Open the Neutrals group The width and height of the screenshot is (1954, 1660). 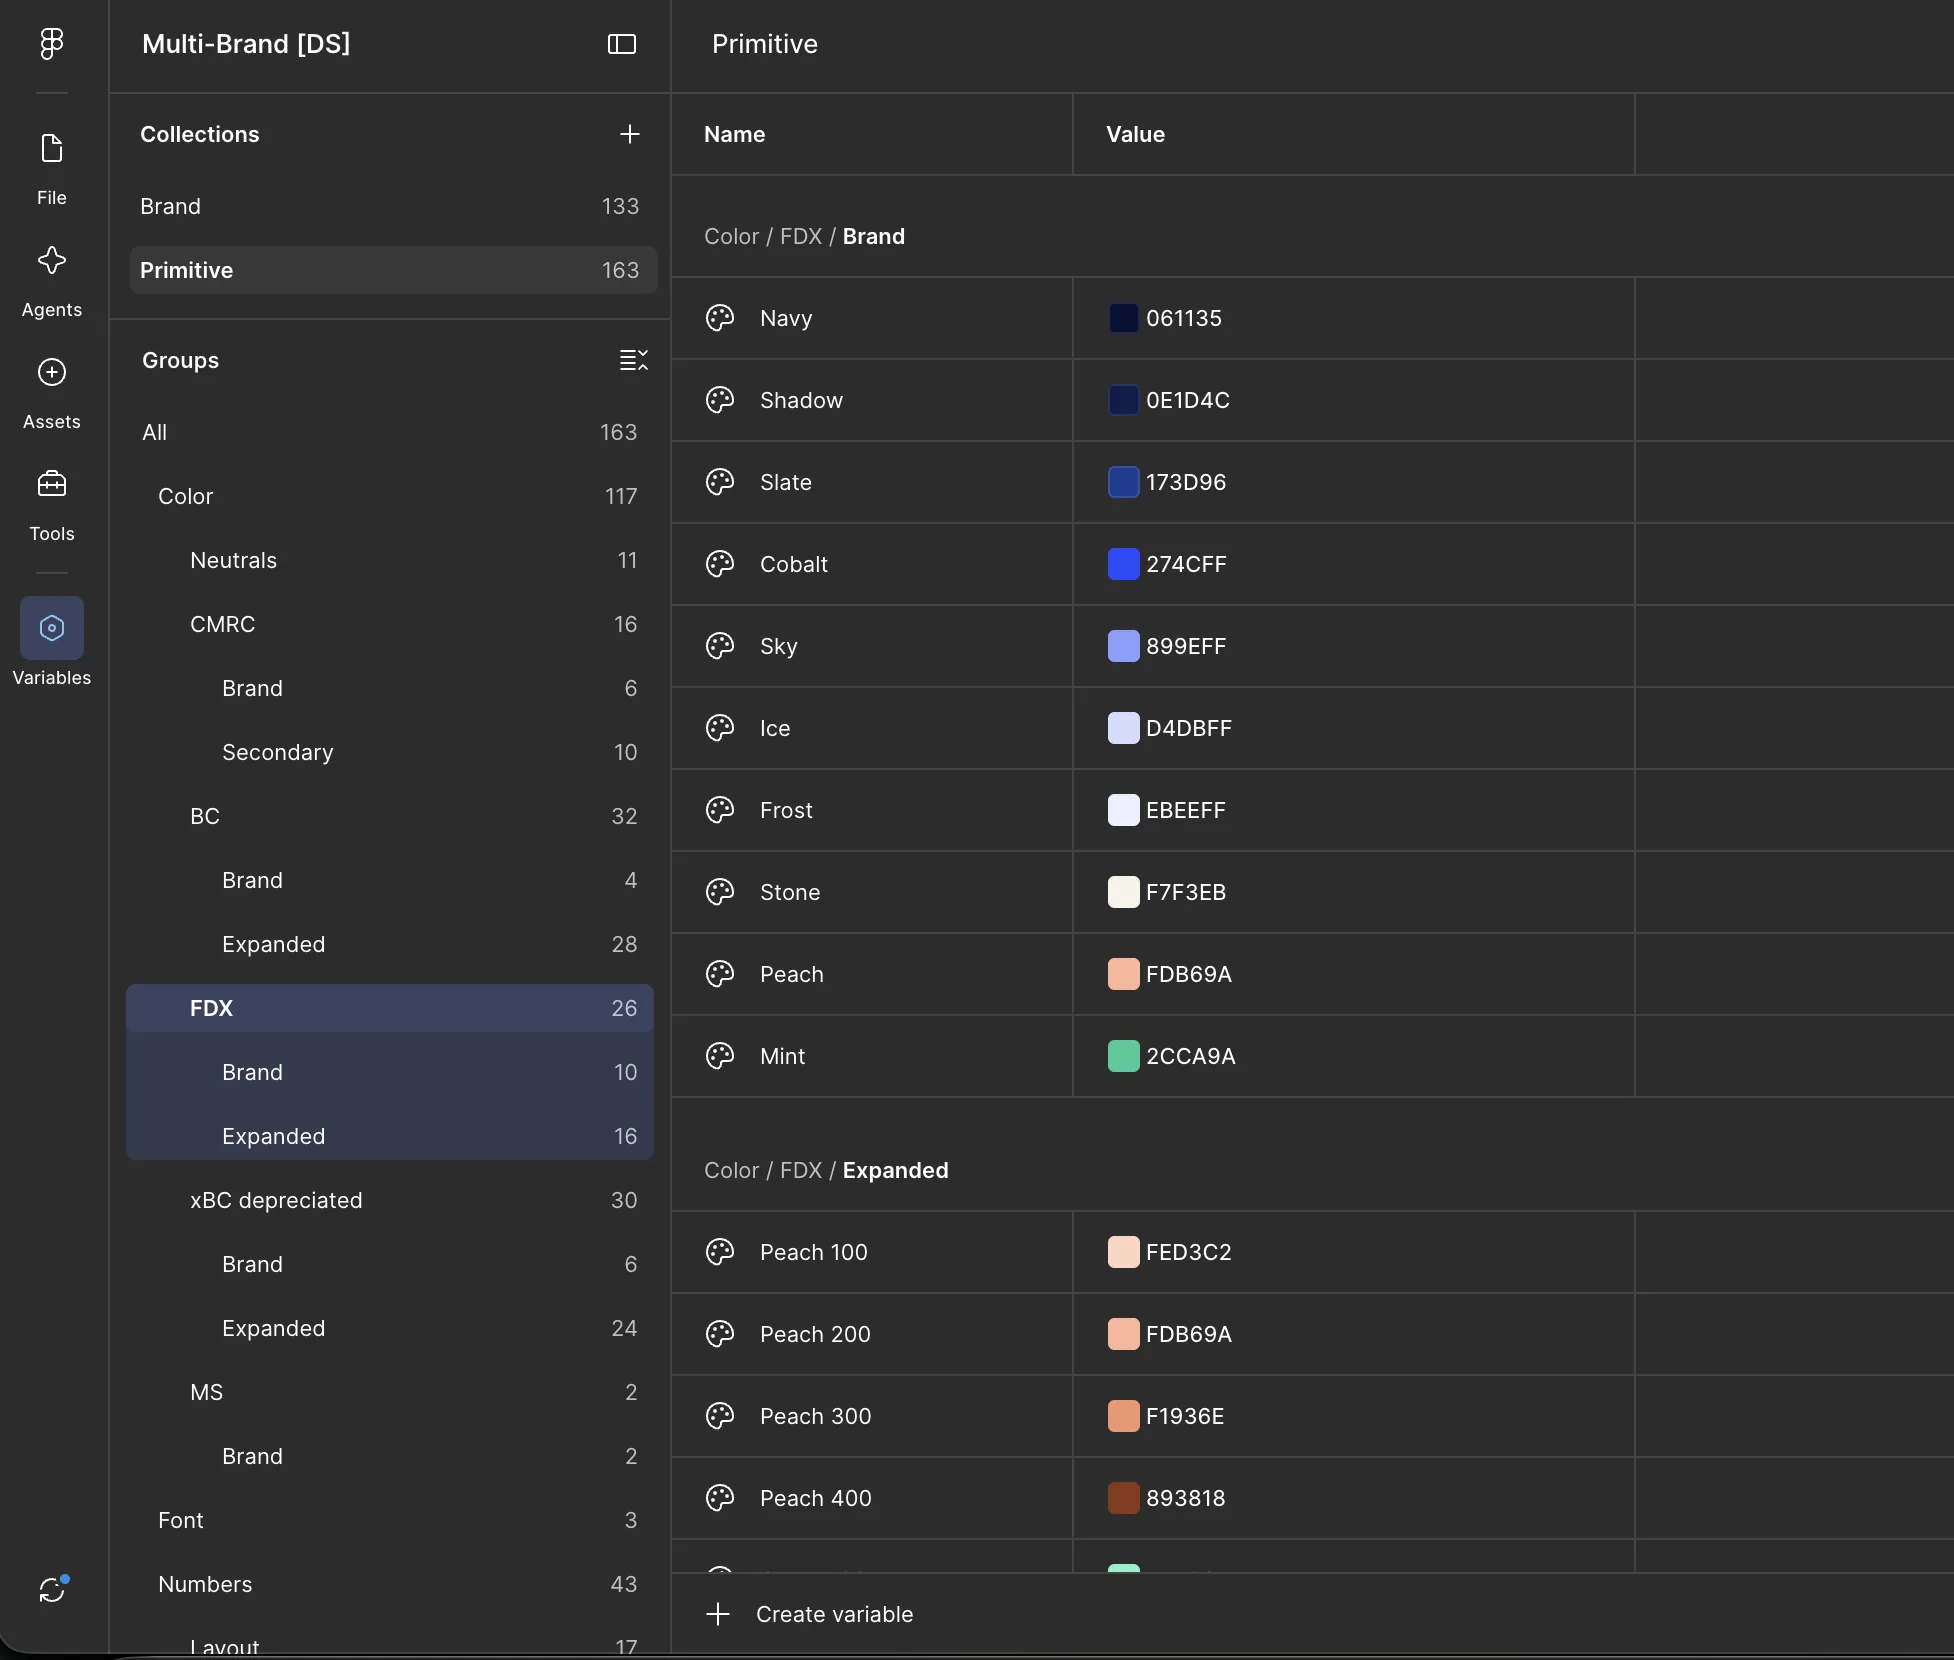pos(390,560)
